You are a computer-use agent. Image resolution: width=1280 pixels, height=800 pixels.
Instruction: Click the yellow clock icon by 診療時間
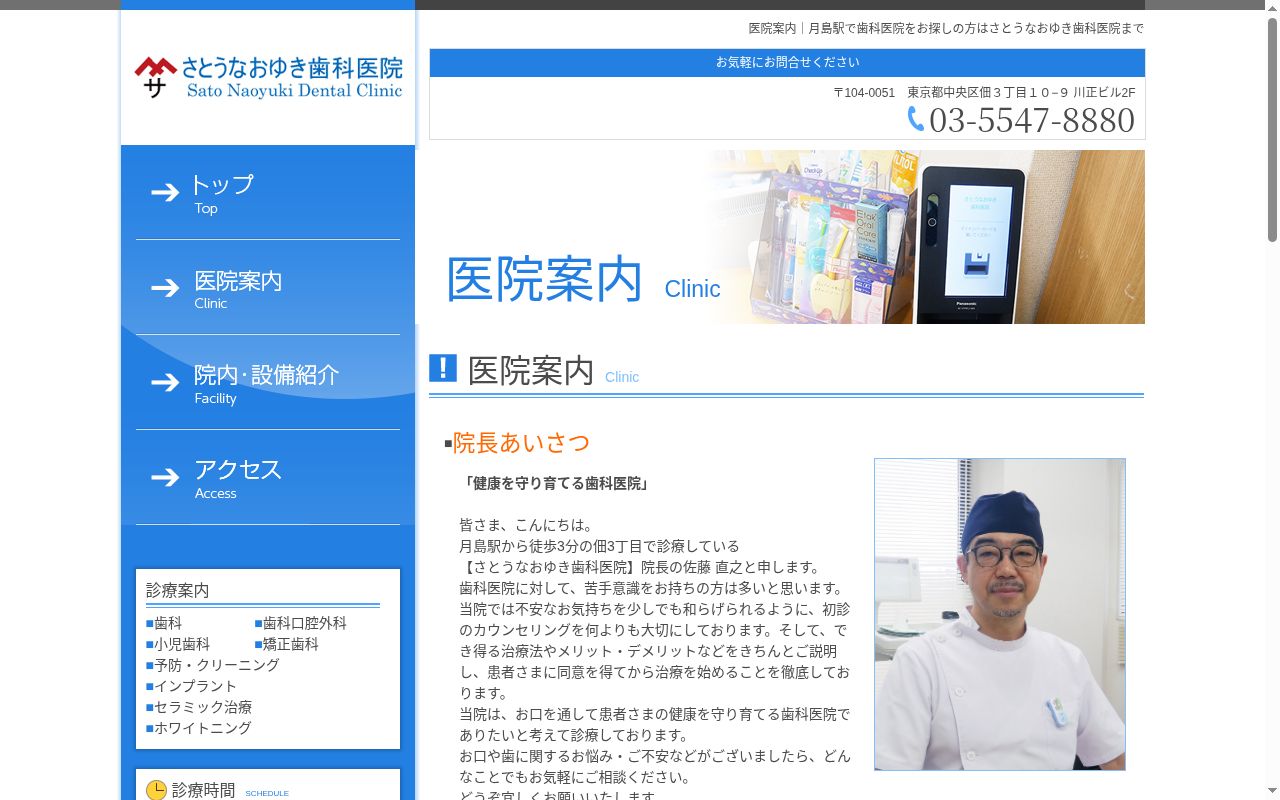tap(157, 790)
